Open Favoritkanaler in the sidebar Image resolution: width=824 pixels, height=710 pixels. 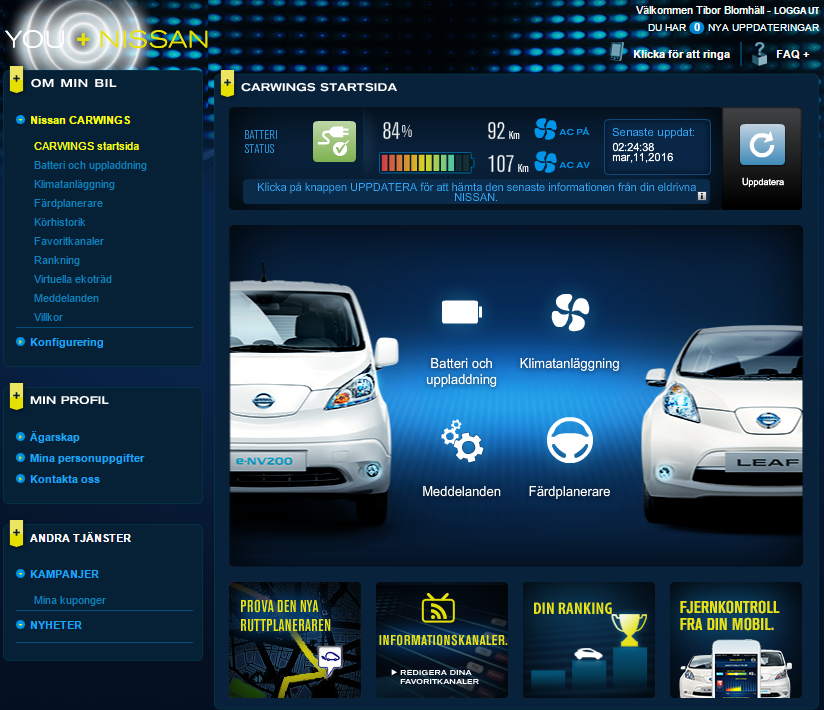coord(69,241)
